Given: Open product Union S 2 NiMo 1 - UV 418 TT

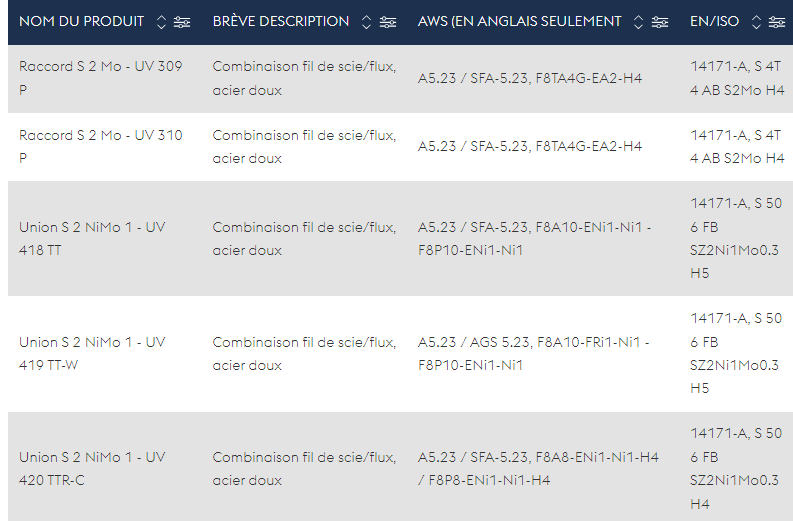Looking at the screenshot, I should click(92, 239).
